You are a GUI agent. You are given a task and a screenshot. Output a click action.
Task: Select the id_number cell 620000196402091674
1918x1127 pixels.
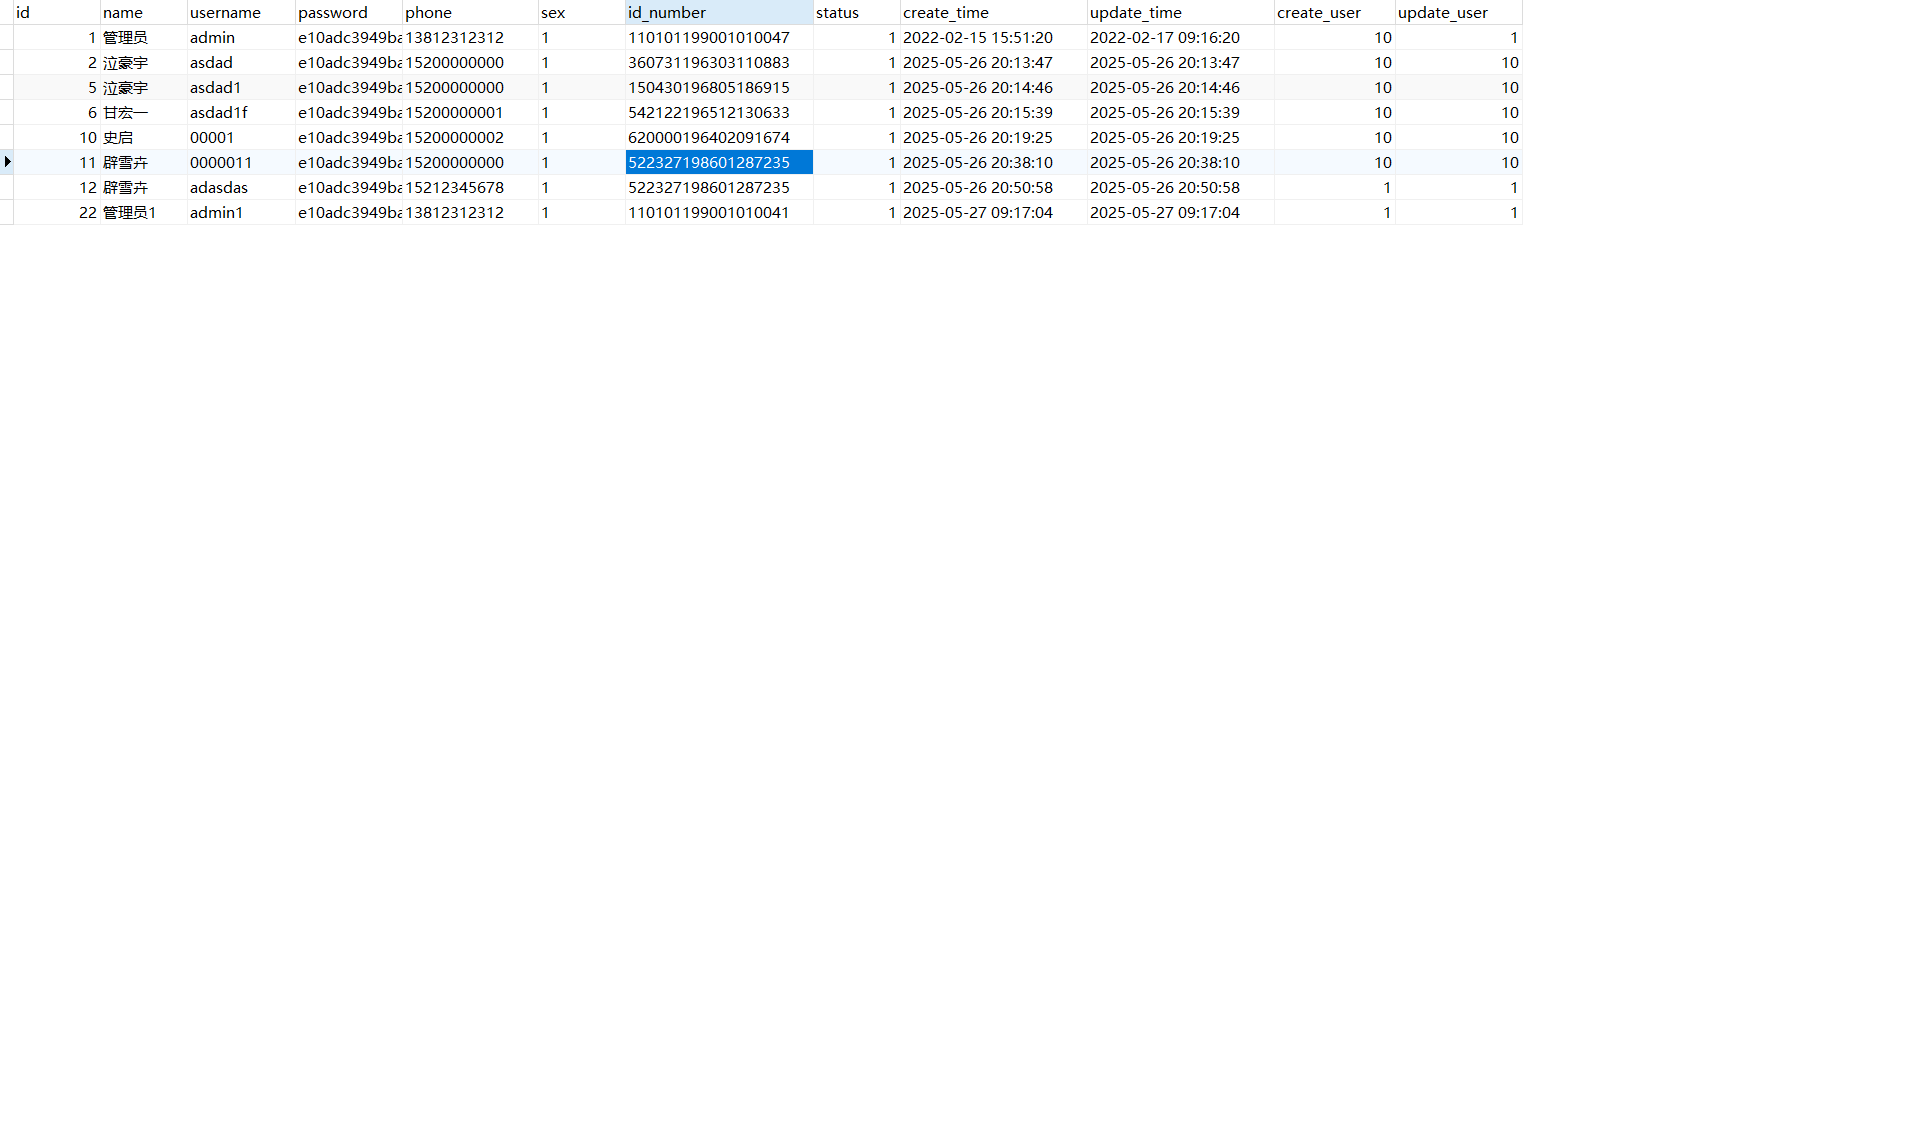coord(709,138)
